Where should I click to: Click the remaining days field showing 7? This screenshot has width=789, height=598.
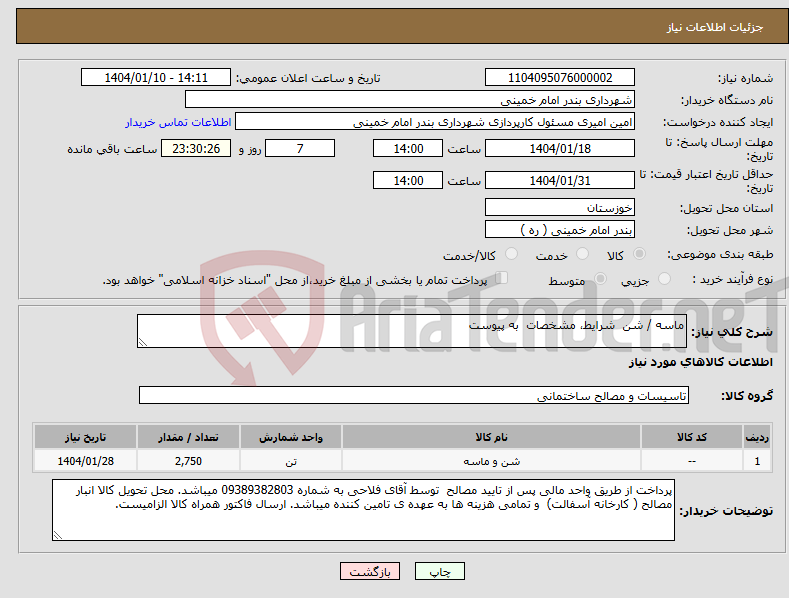[x=300, y=148]
